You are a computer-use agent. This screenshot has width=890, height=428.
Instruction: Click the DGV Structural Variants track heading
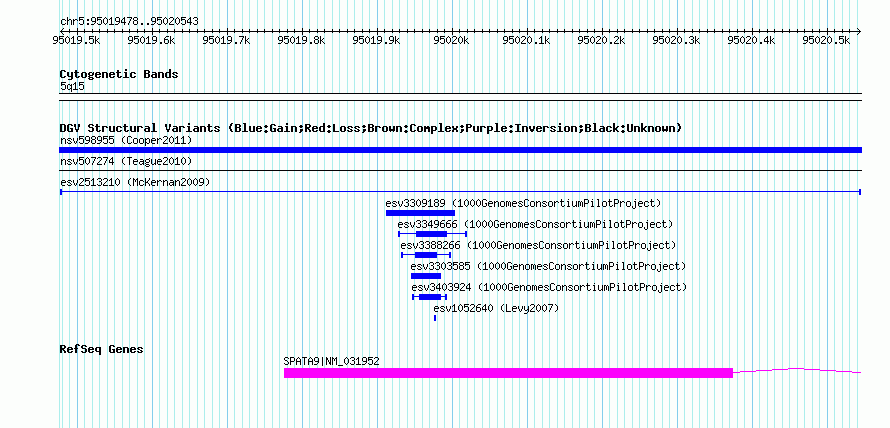click(371, 128)
